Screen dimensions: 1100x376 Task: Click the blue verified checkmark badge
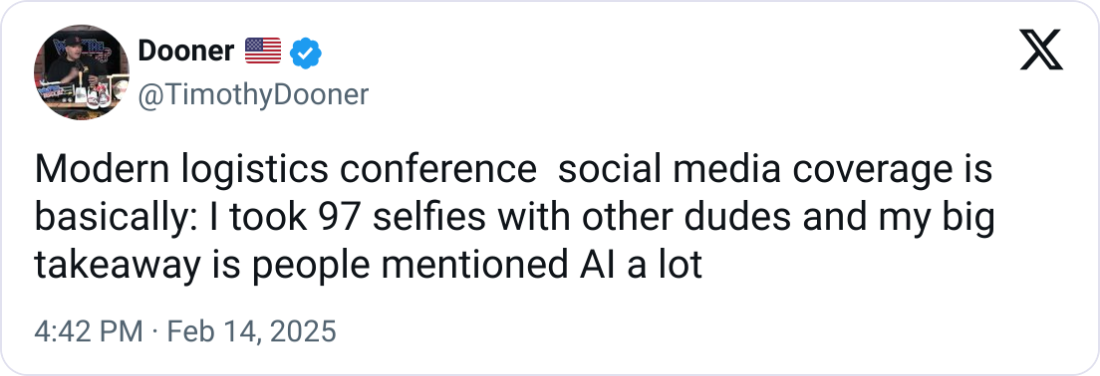pyautogui.click(x=306, y=53)
